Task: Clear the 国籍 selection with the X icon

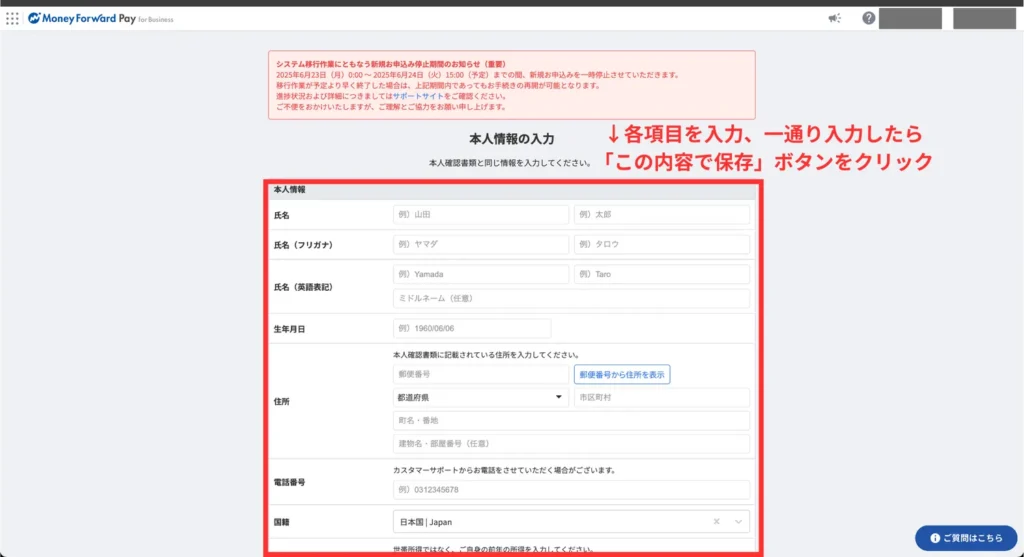Action: coord(716,522)
